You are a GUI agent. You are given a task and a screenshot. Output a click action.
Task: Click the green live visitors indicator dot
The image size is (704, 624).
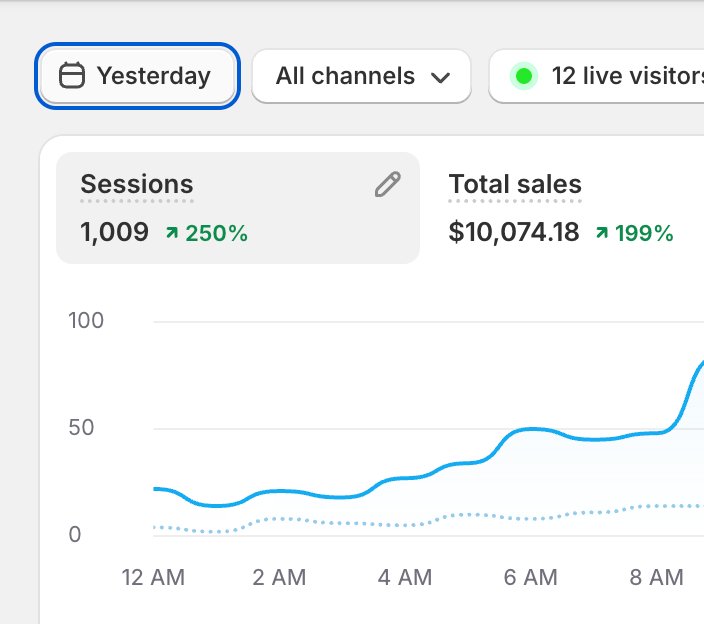click(x=524, y=76)
